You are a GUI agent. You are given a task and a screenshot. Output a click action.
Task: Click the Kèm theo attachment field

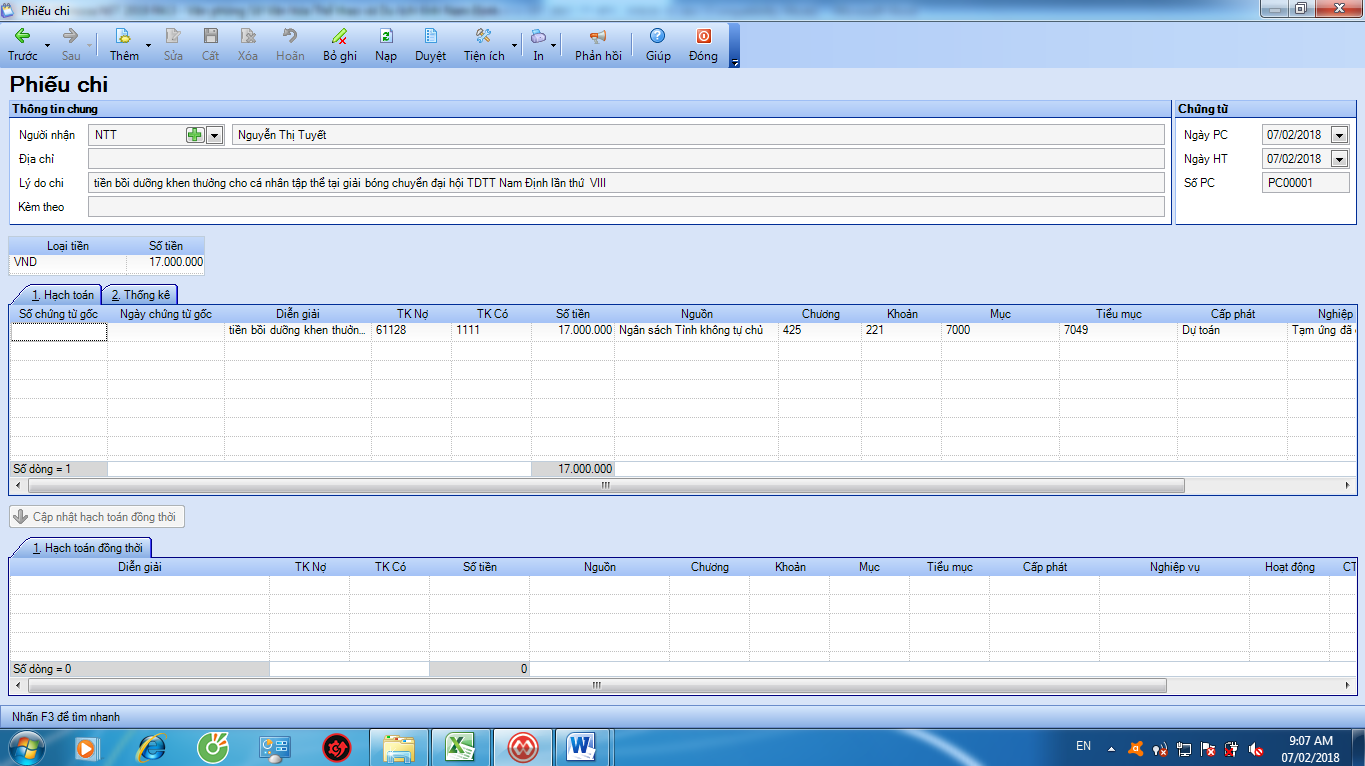point(626,207)
